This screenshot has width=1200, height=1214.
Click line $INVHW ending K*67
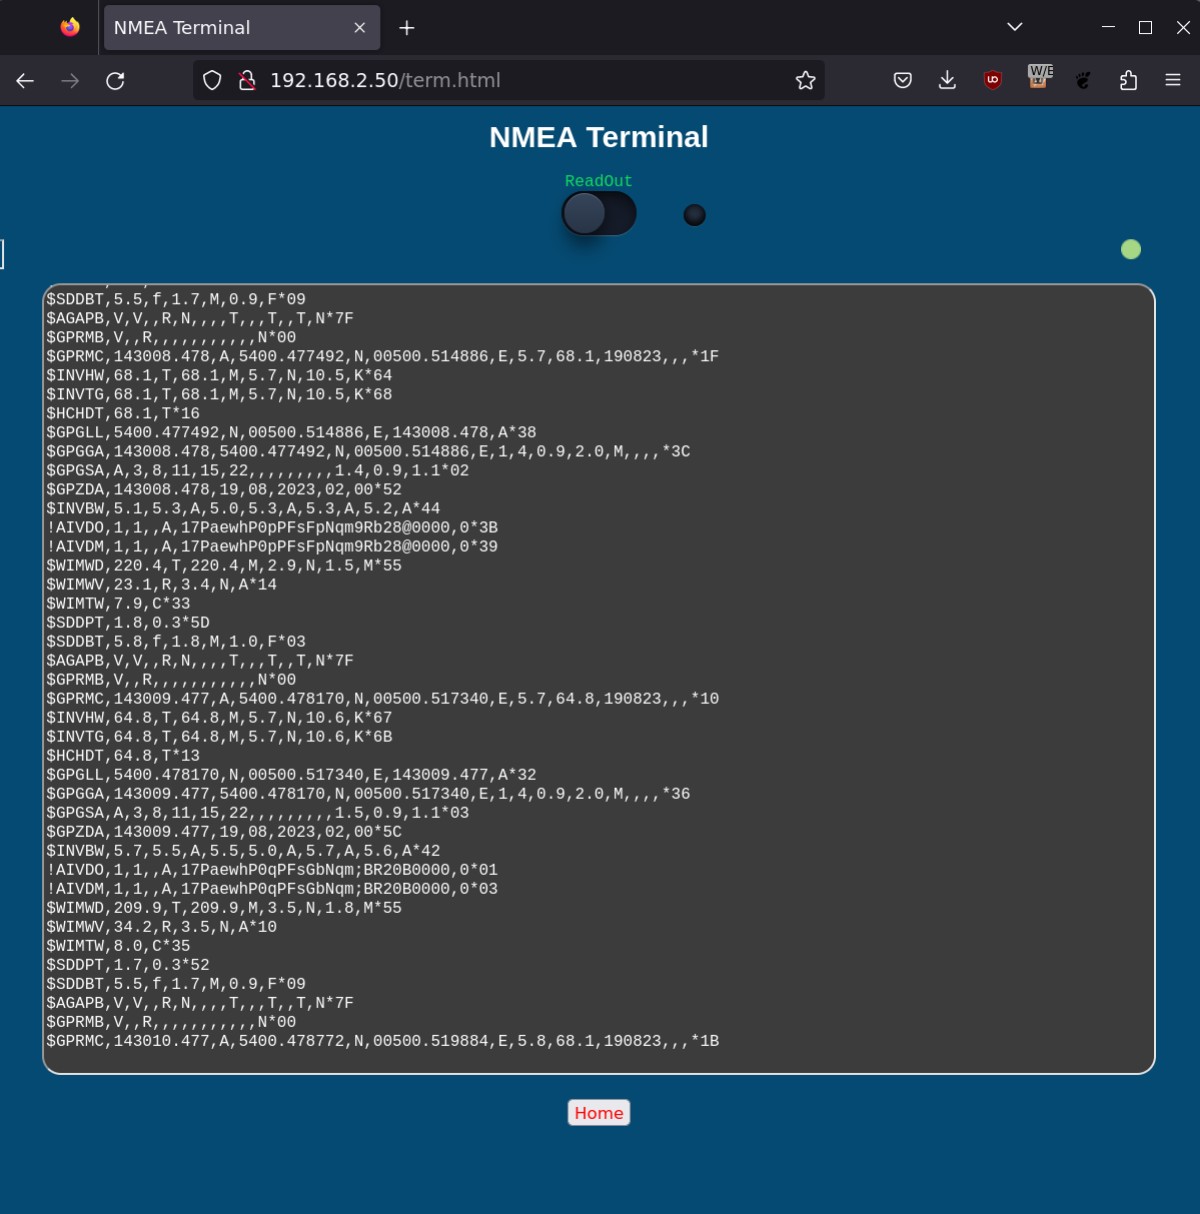tap(219, 718)
